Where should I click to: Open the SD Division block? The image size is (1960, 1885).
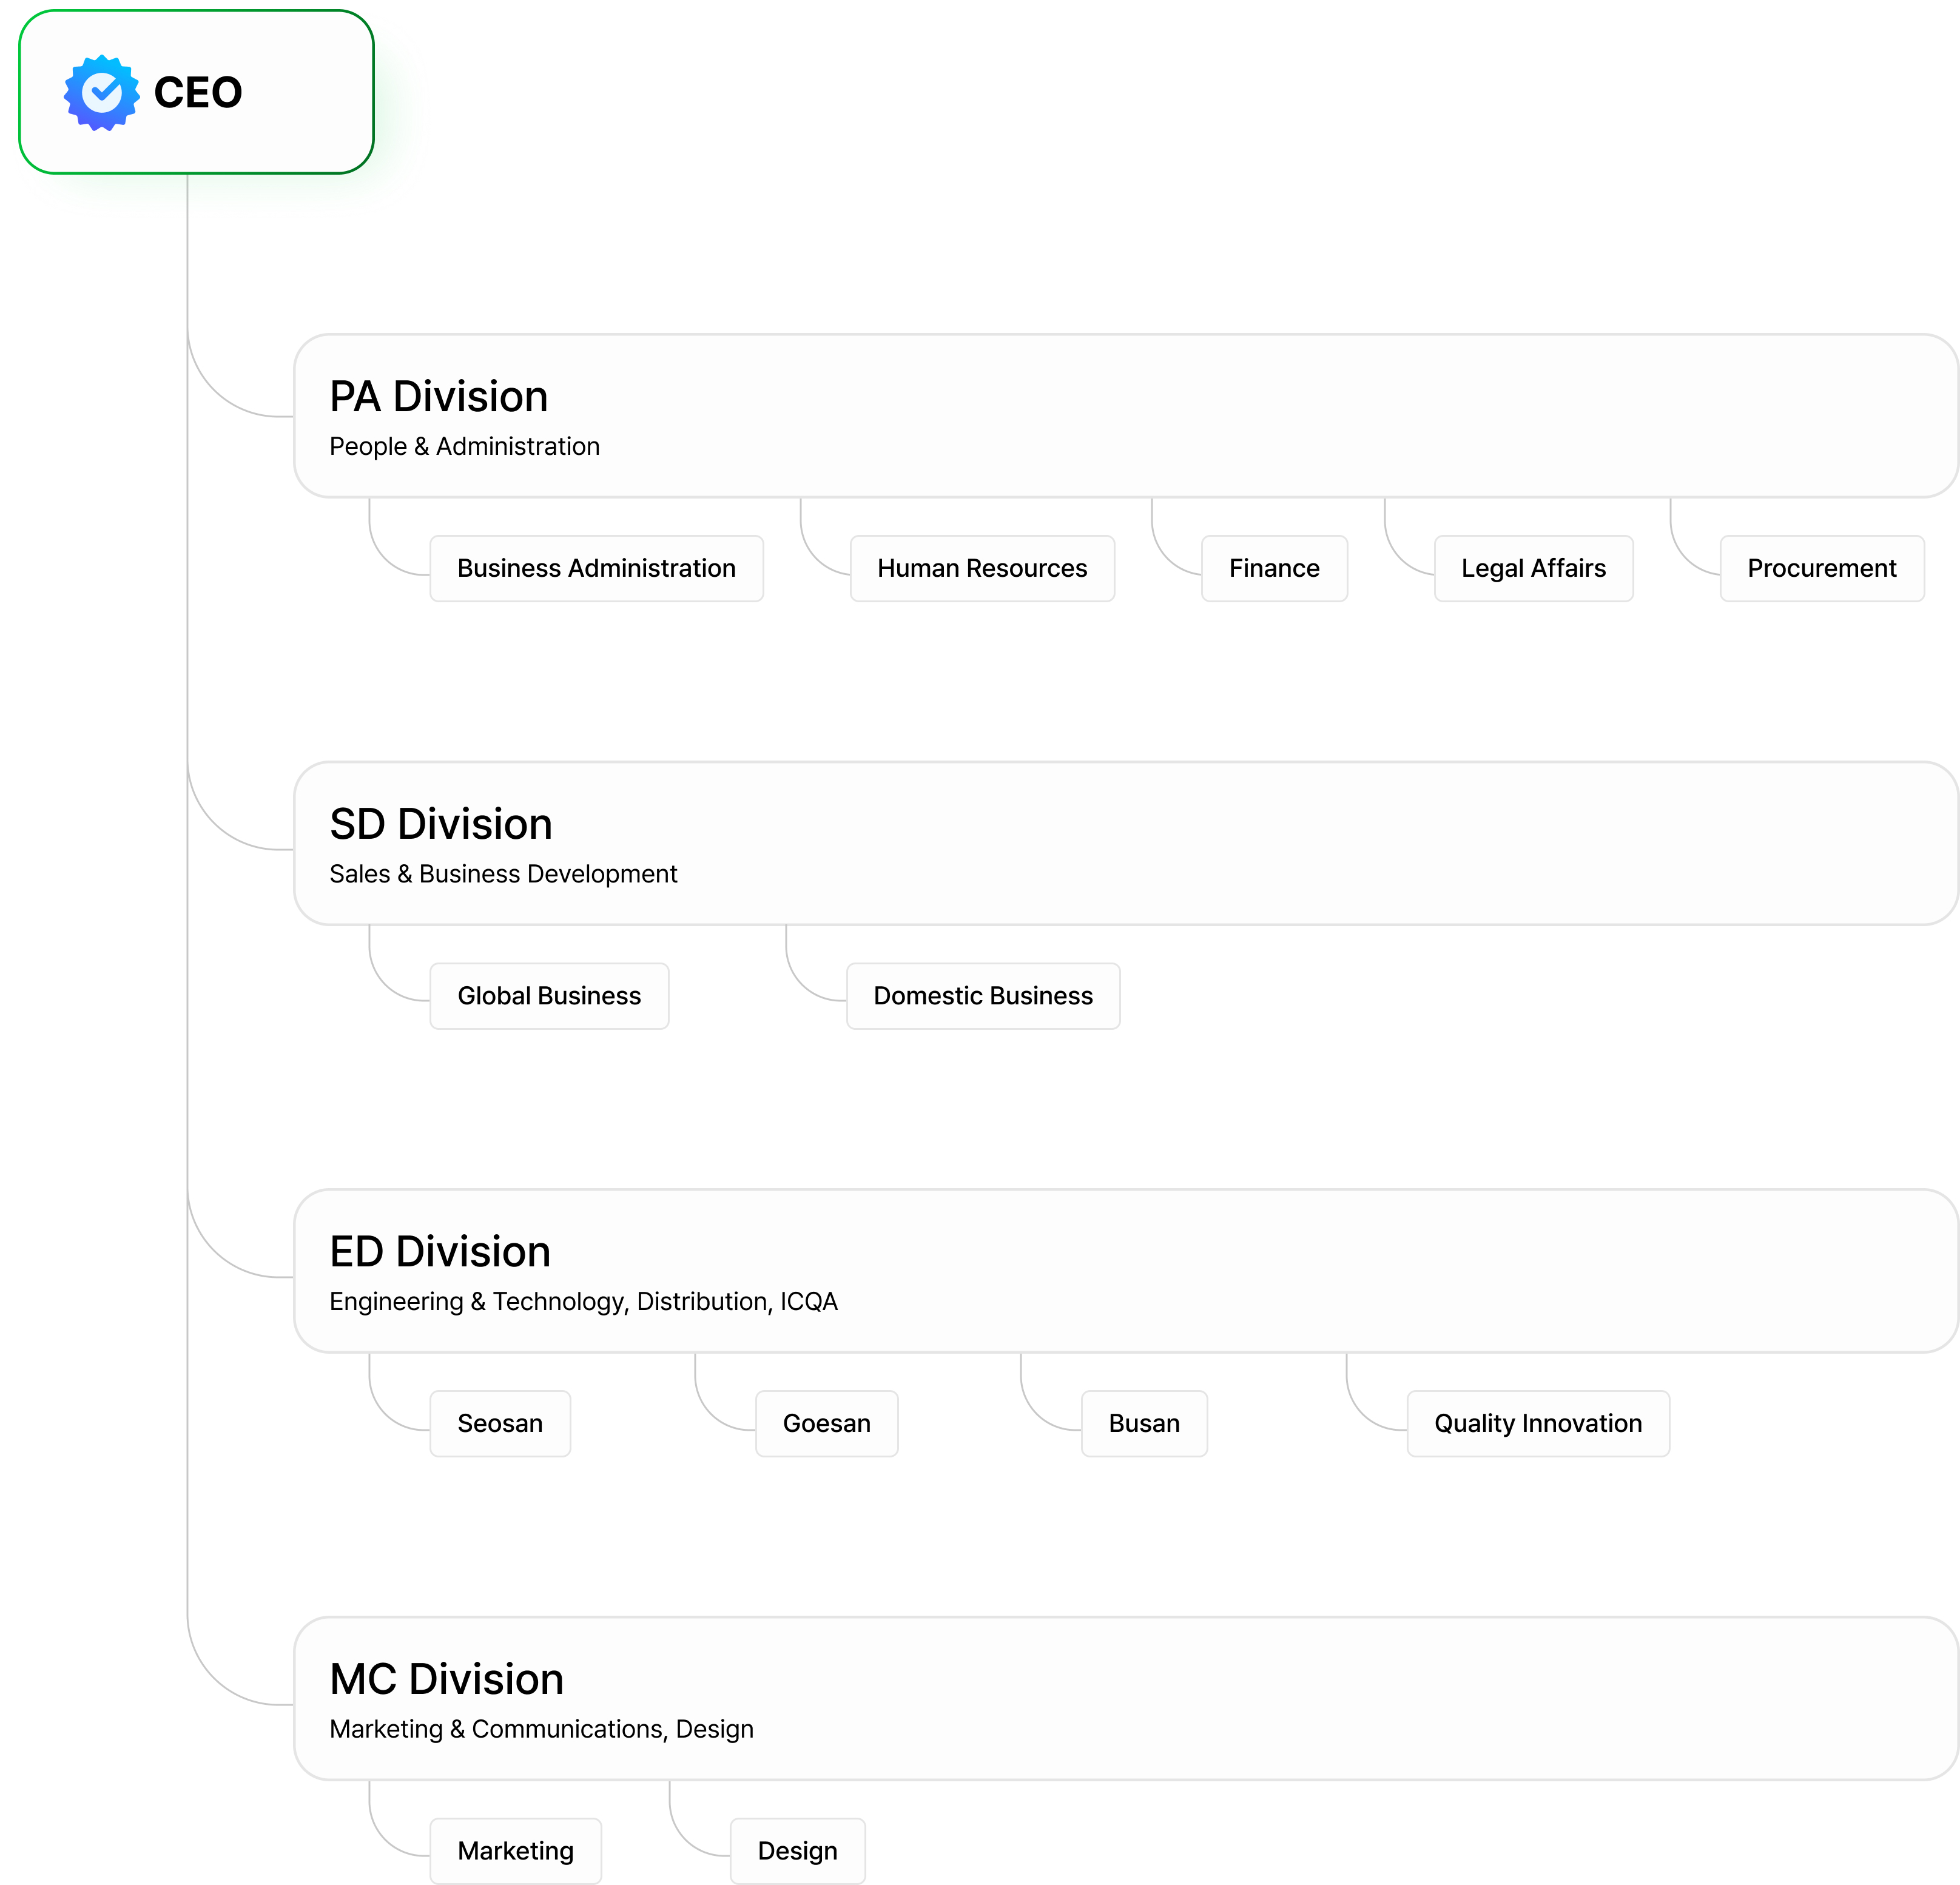click(1125, 843)
